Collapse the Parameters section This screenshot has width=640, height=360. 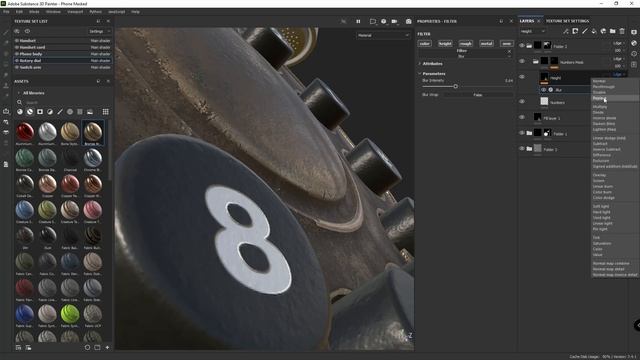419,73
